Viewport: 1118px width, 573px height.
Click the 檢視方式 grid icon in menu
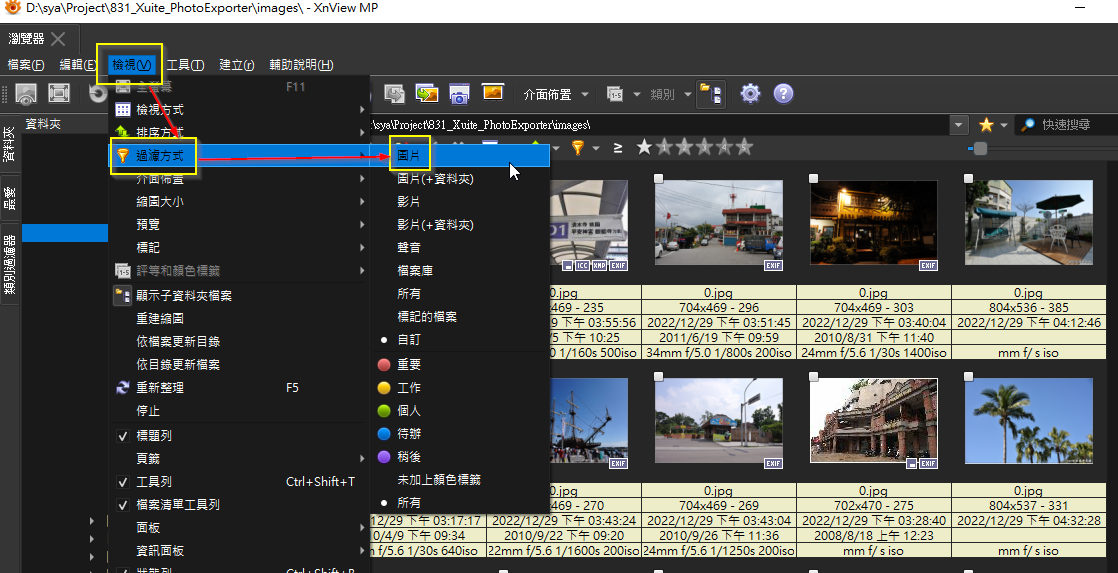point(123,109)
